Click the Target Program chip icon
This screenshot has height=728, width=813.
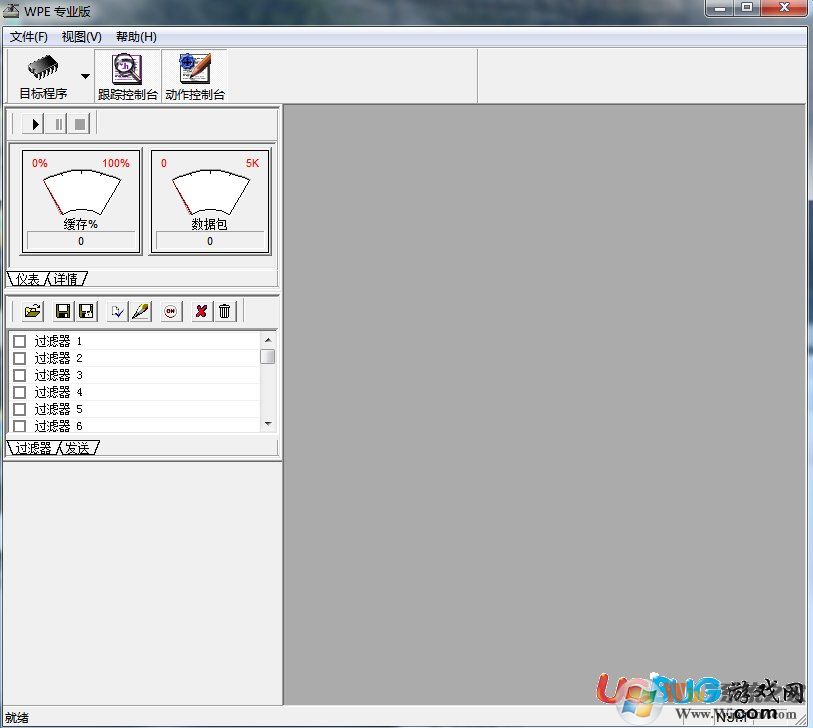[x=43, y=68]
